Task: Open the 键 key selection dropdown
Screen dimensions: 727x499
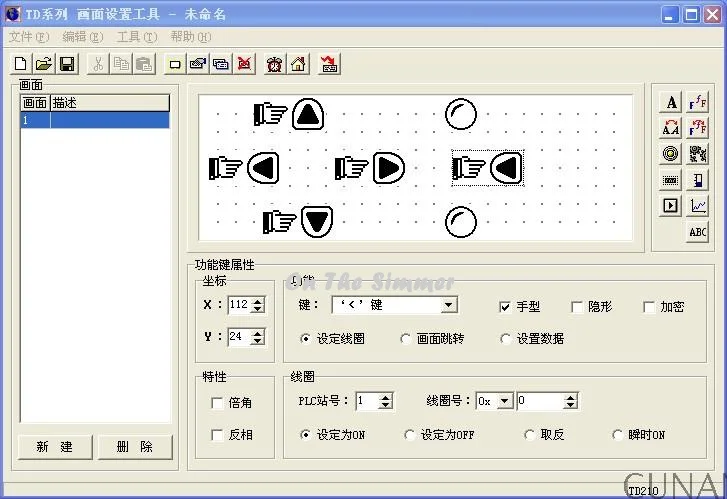Action: click(448, 305)
